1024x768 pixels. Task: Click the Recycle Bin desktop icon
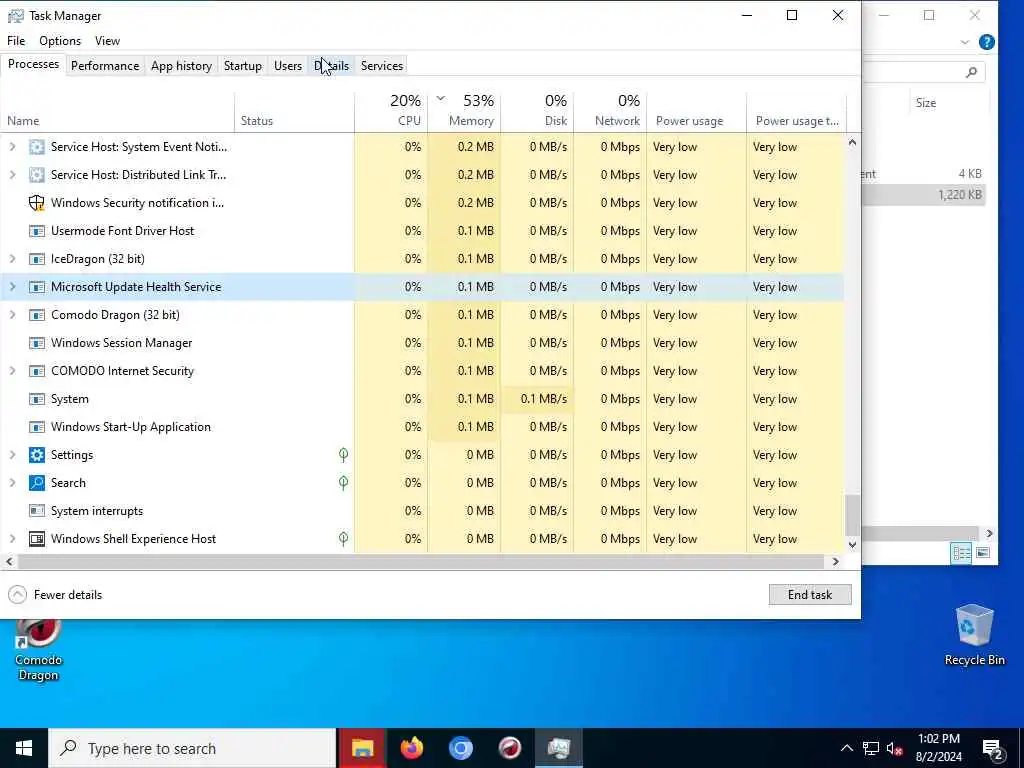click(974, 635)
